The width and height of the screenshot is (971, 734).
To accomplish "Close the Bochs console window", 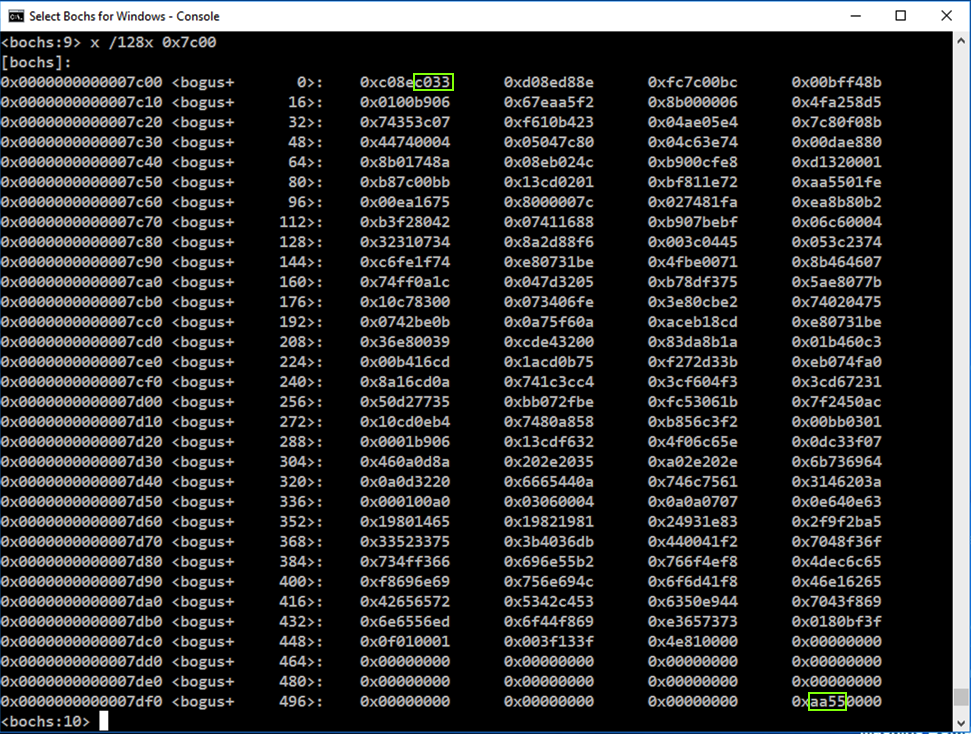I will (x=946, y=15).
